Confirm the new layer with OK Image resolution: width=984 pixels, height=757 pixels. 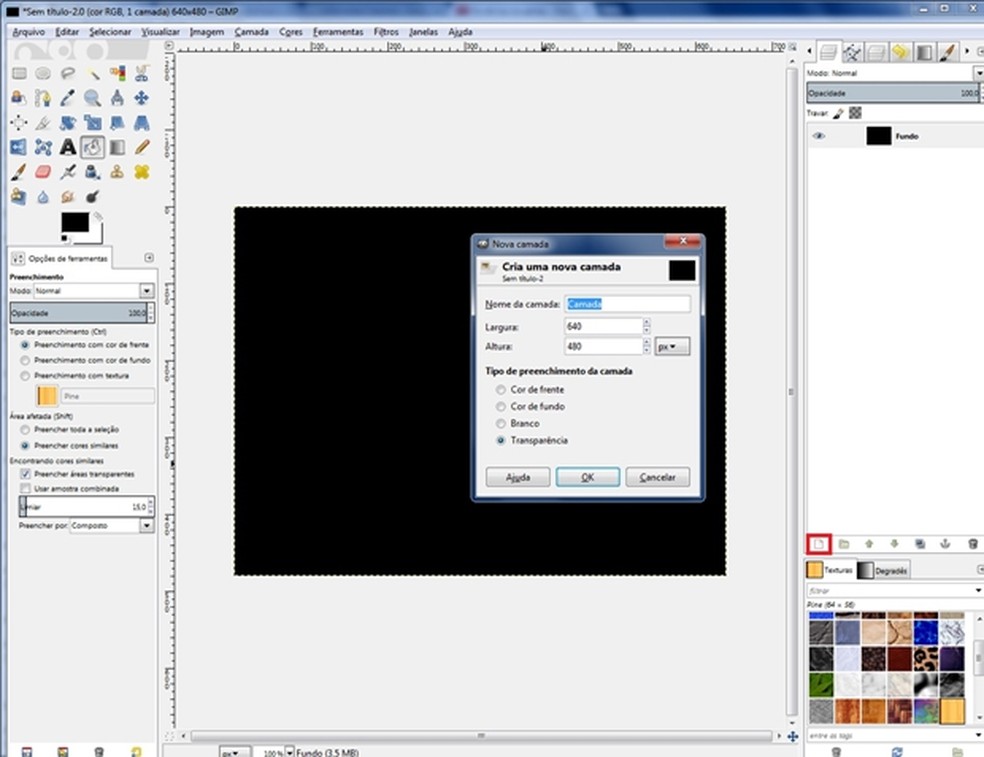587,478
